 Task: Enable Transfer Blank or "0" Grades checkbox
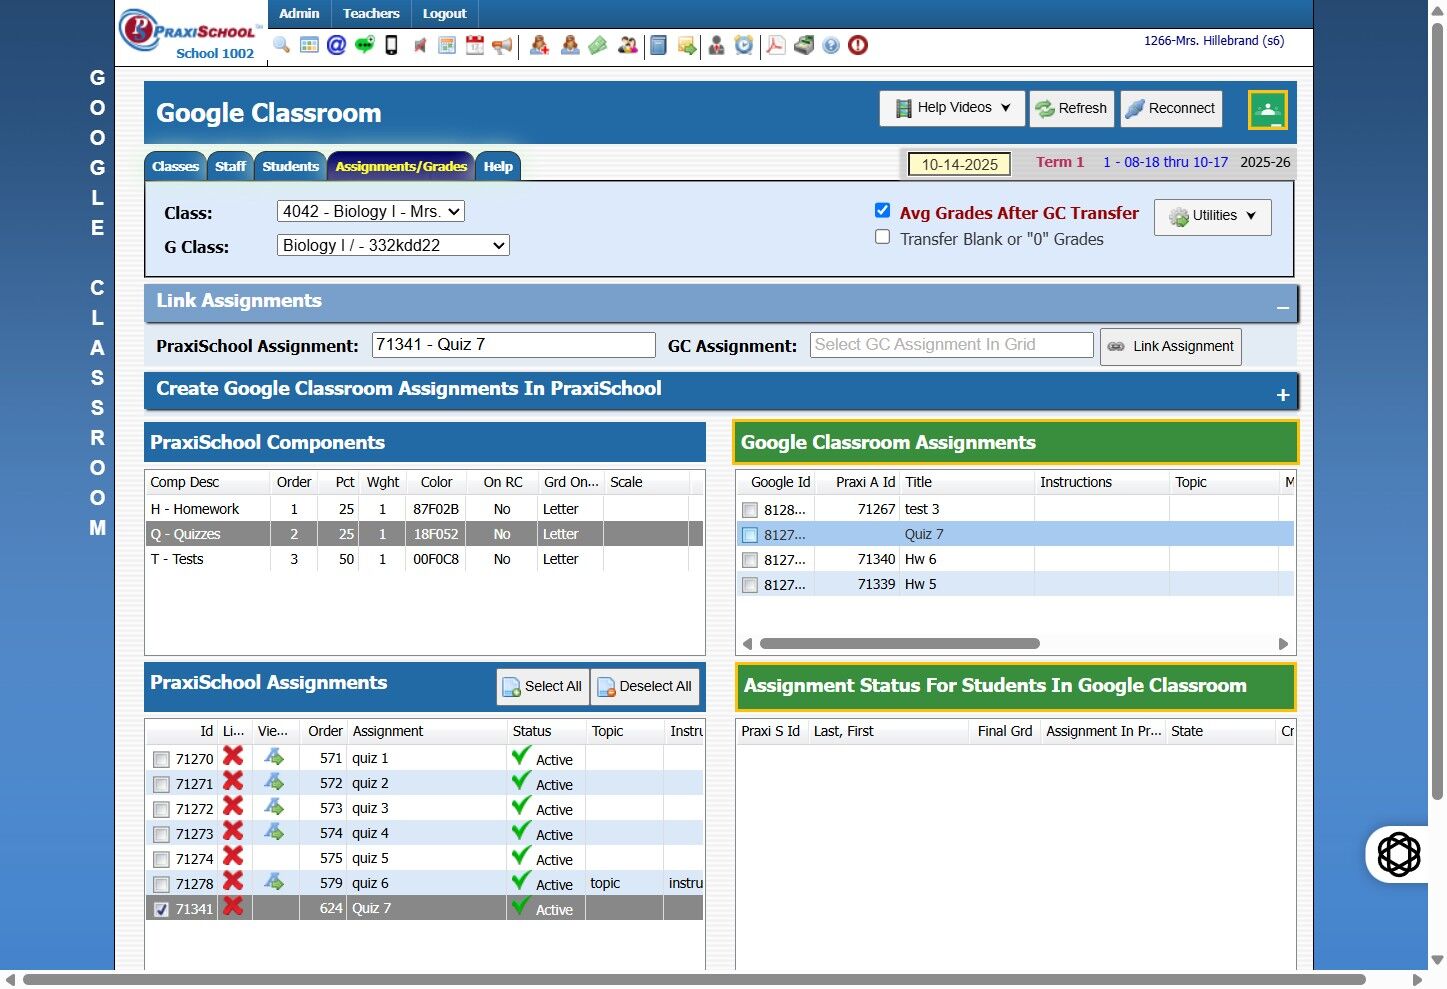[x=882, y=237]
